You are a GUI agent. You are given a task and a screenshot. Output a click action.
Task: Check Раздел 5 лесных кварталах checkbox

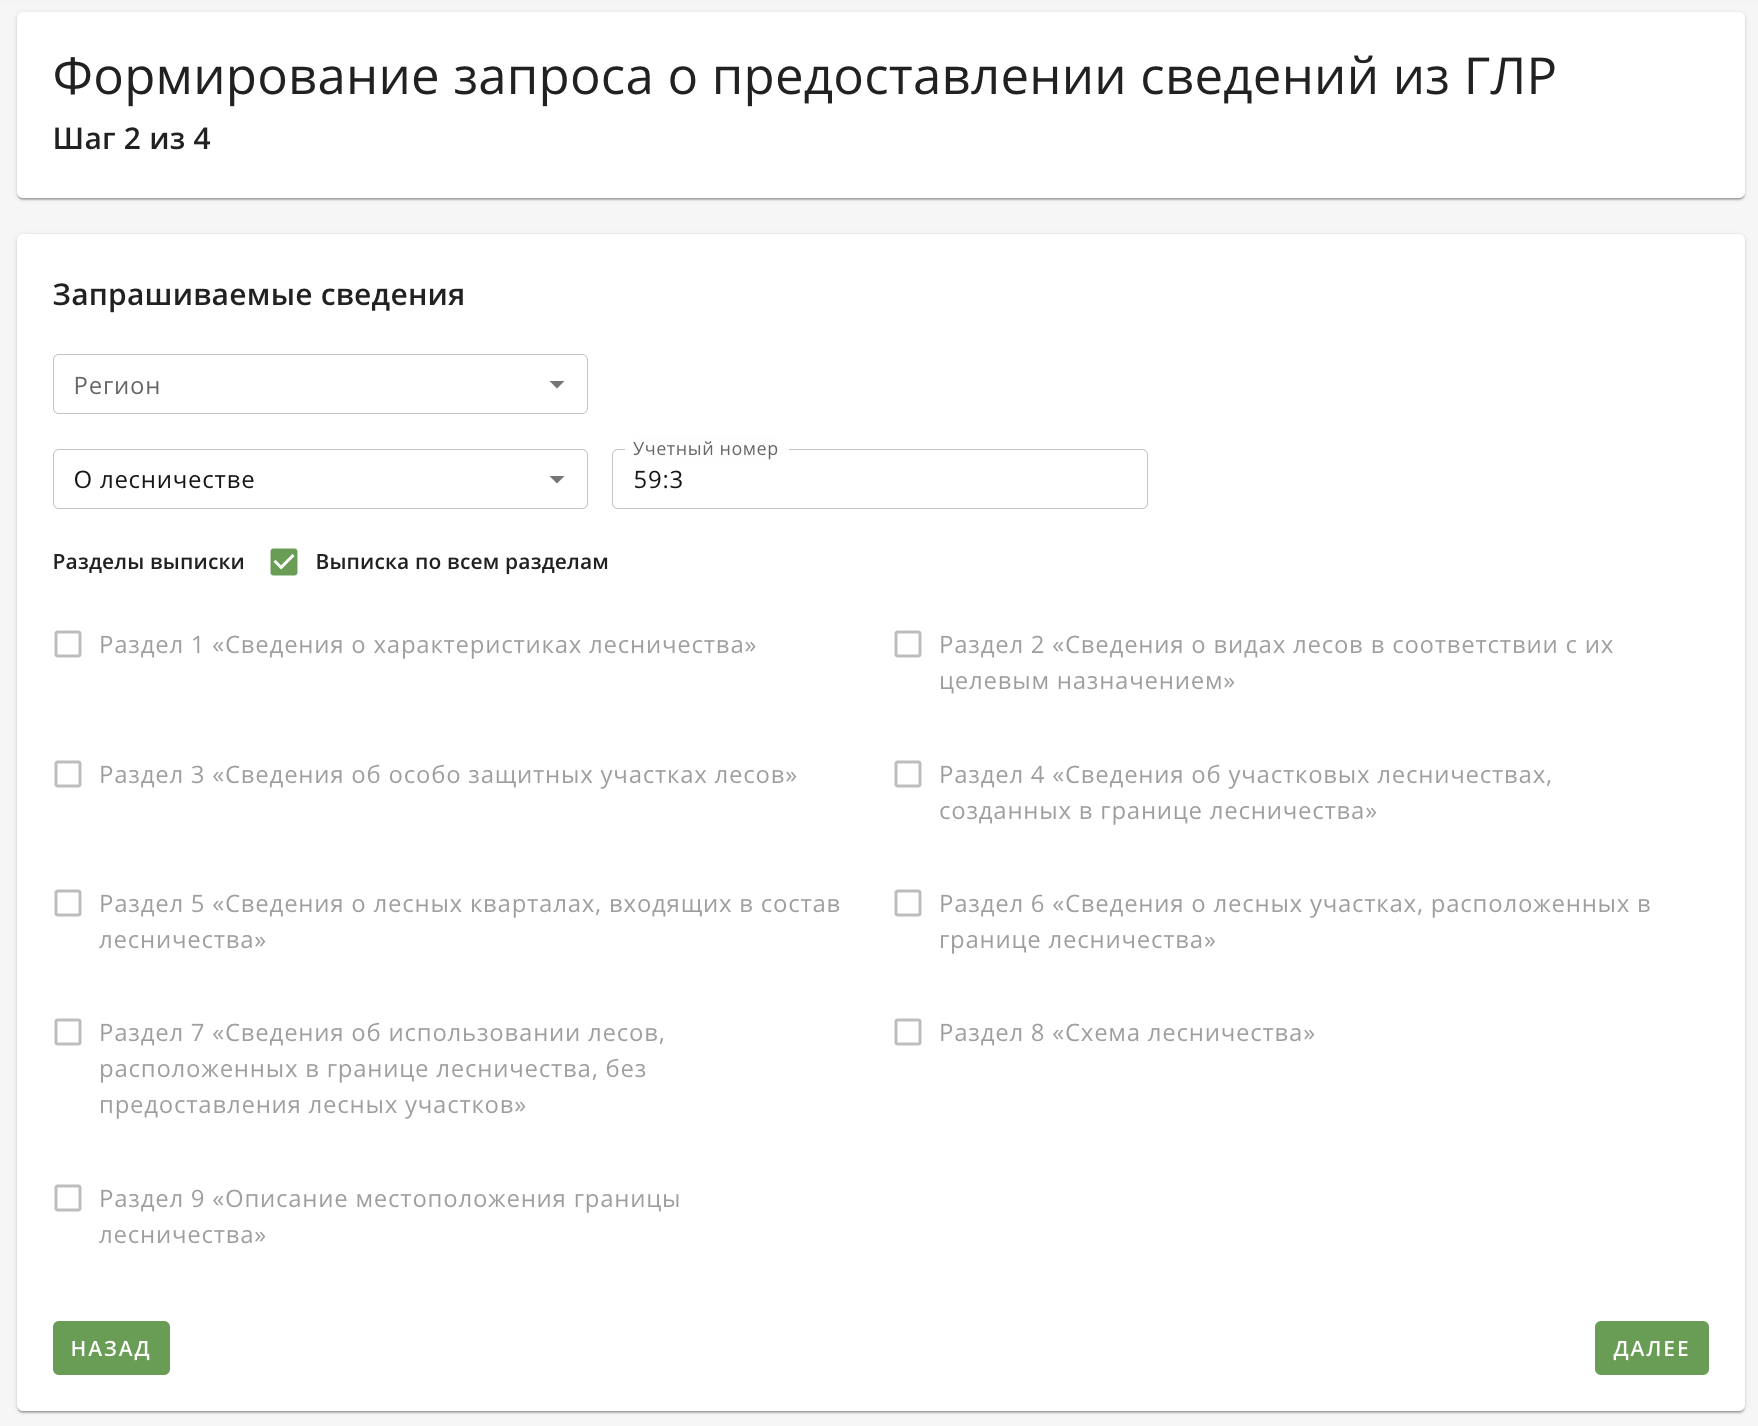click(68, 903)
